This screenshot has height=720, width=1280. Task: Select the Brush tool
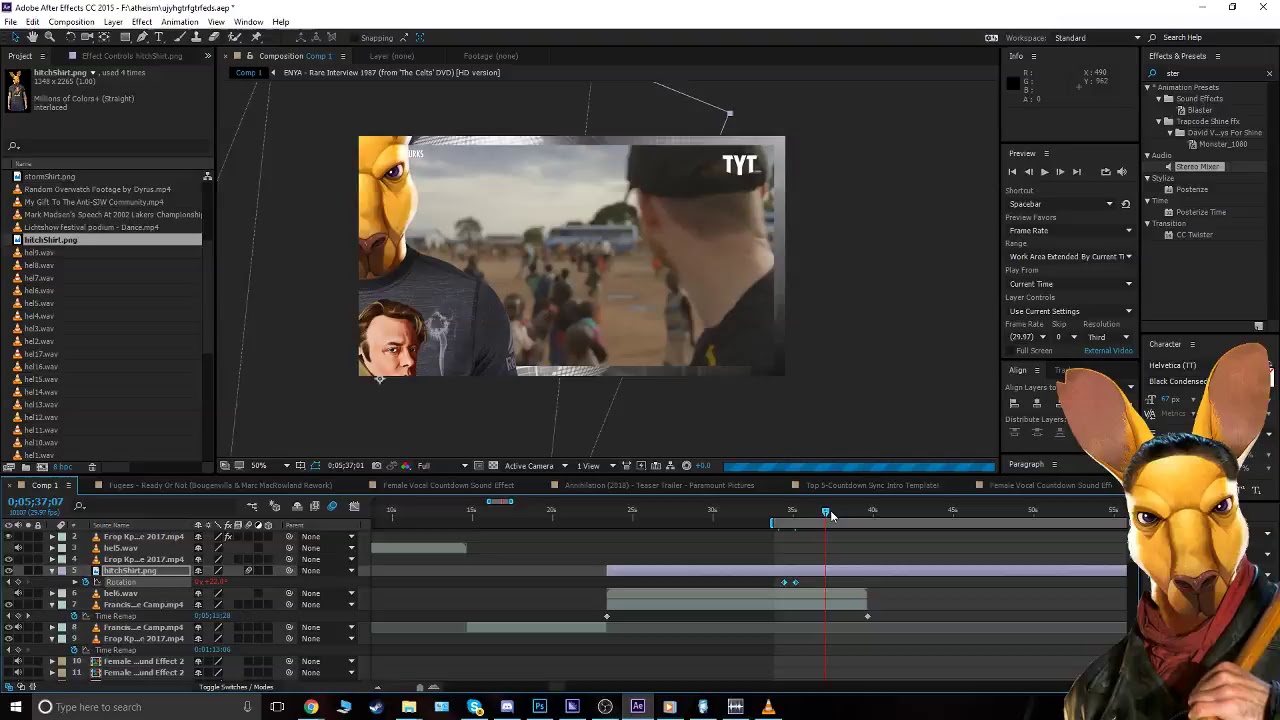coord(178,37)
